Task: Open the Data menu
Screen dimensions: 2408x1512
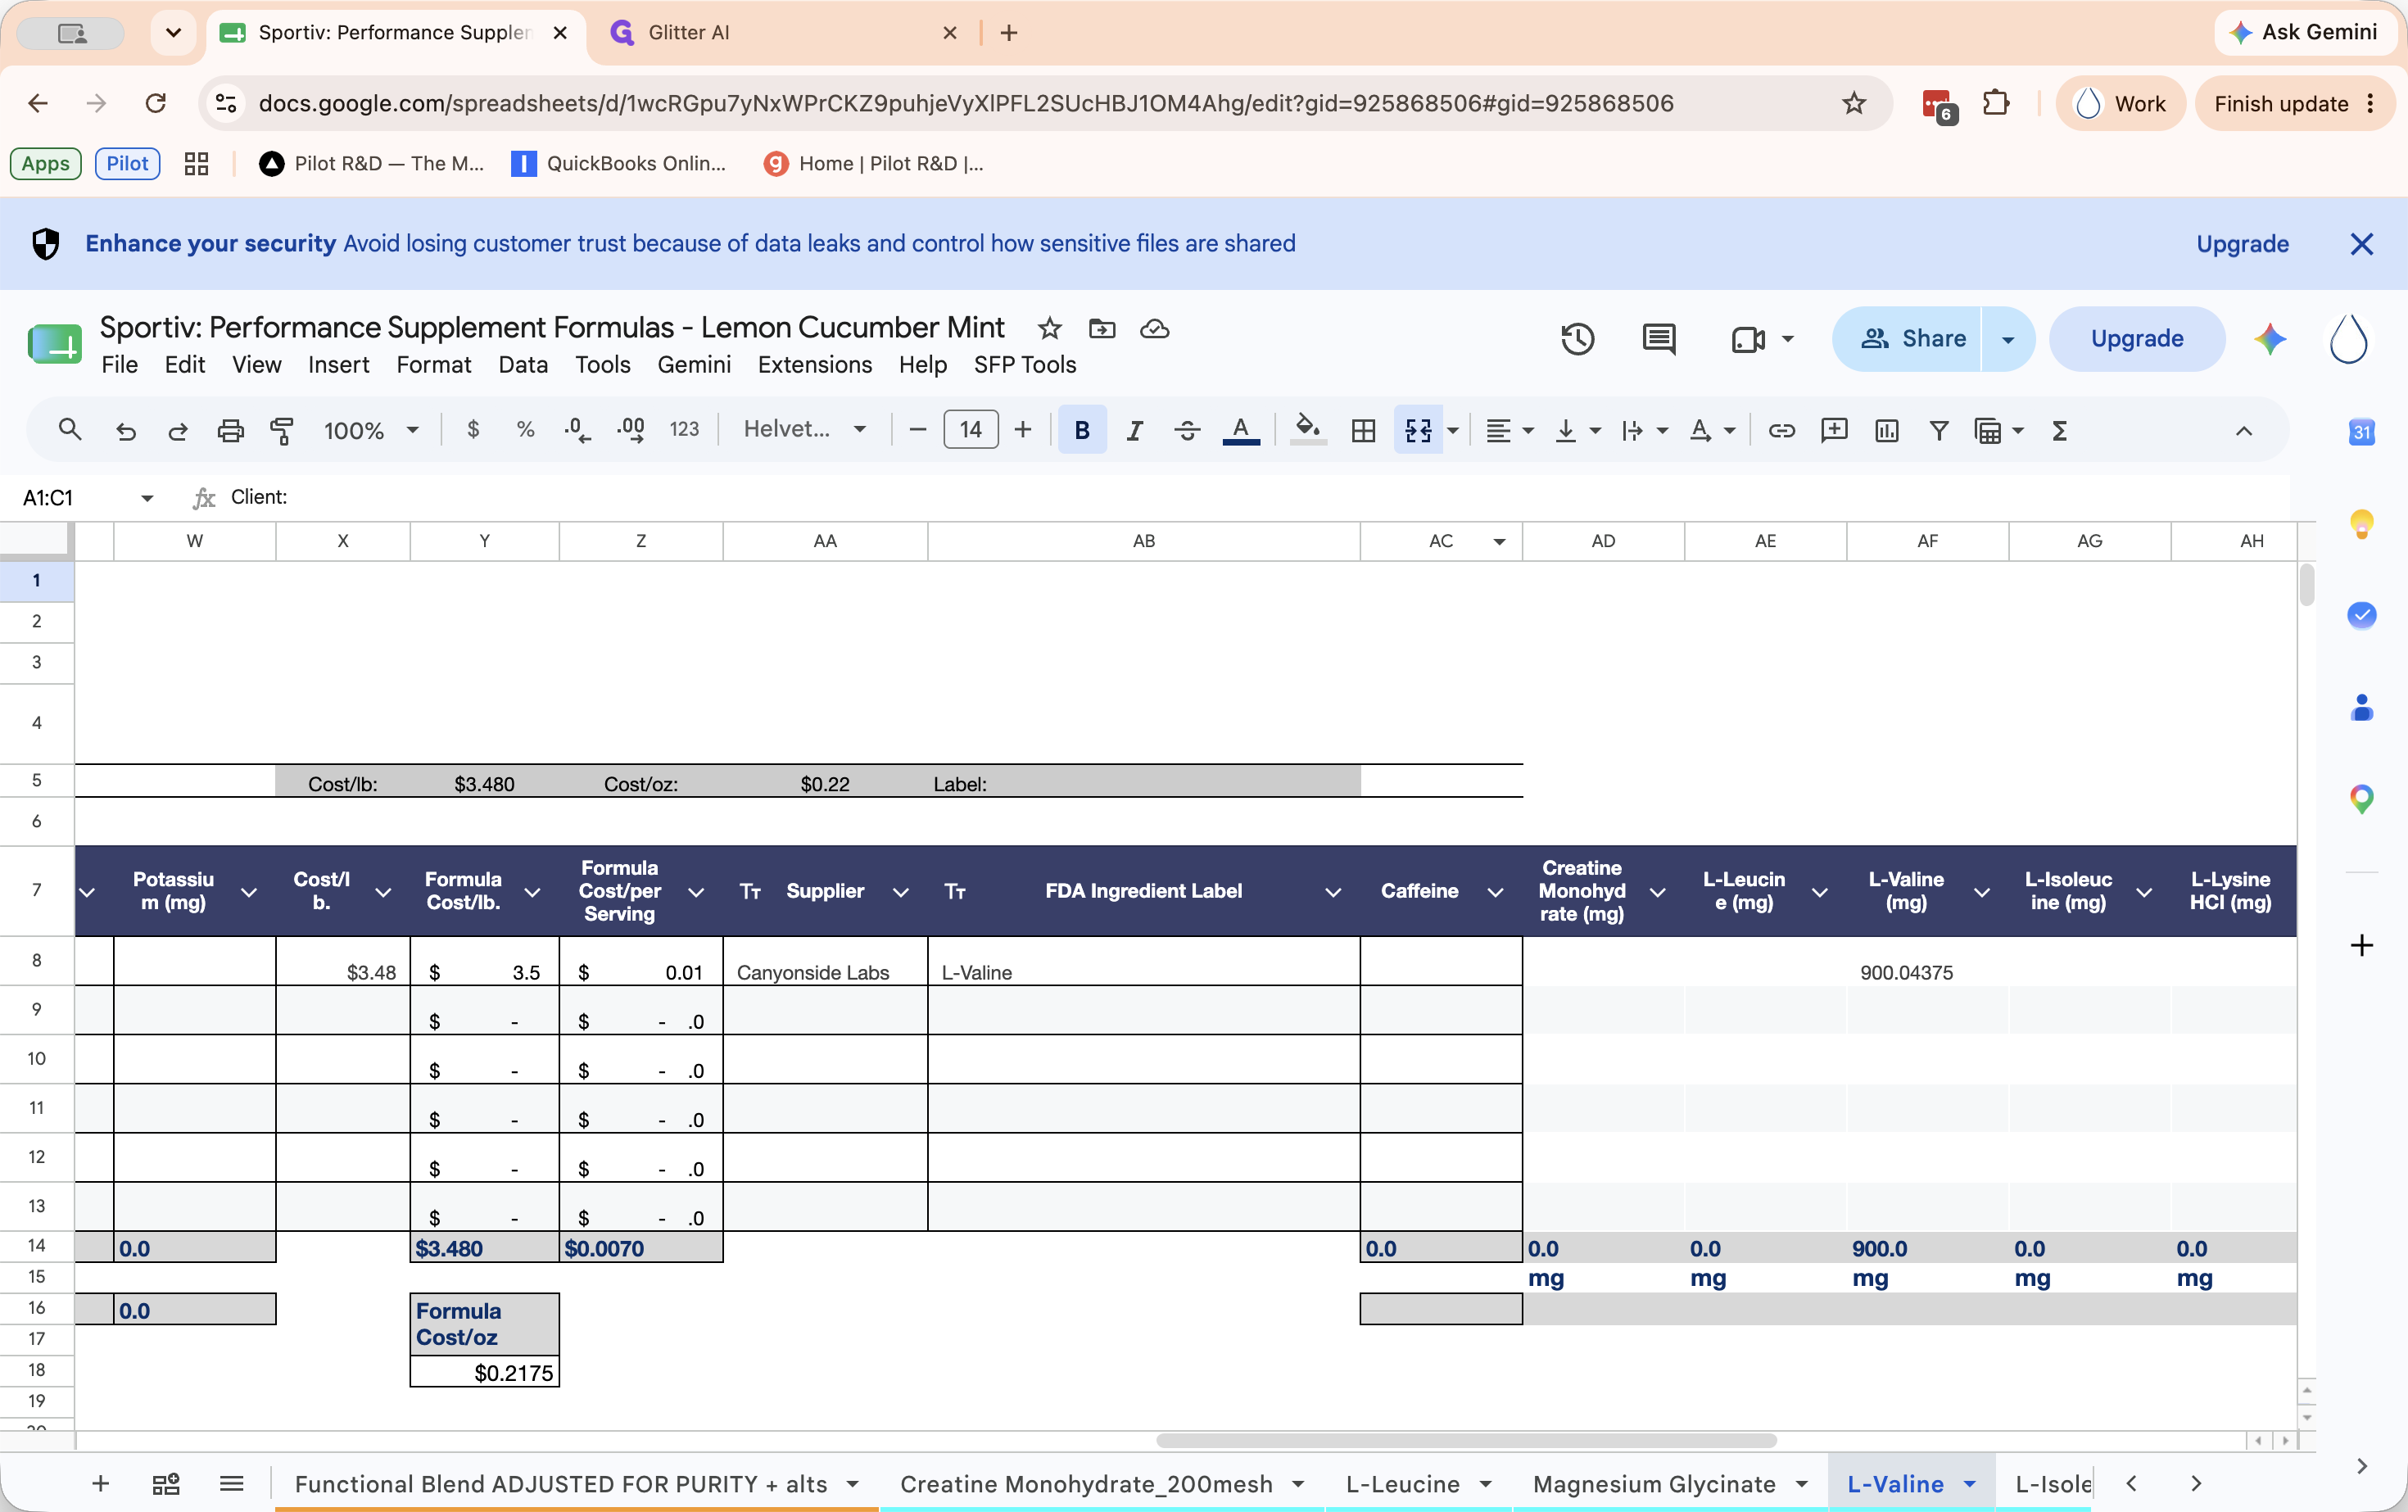Action: click(523, 365)
